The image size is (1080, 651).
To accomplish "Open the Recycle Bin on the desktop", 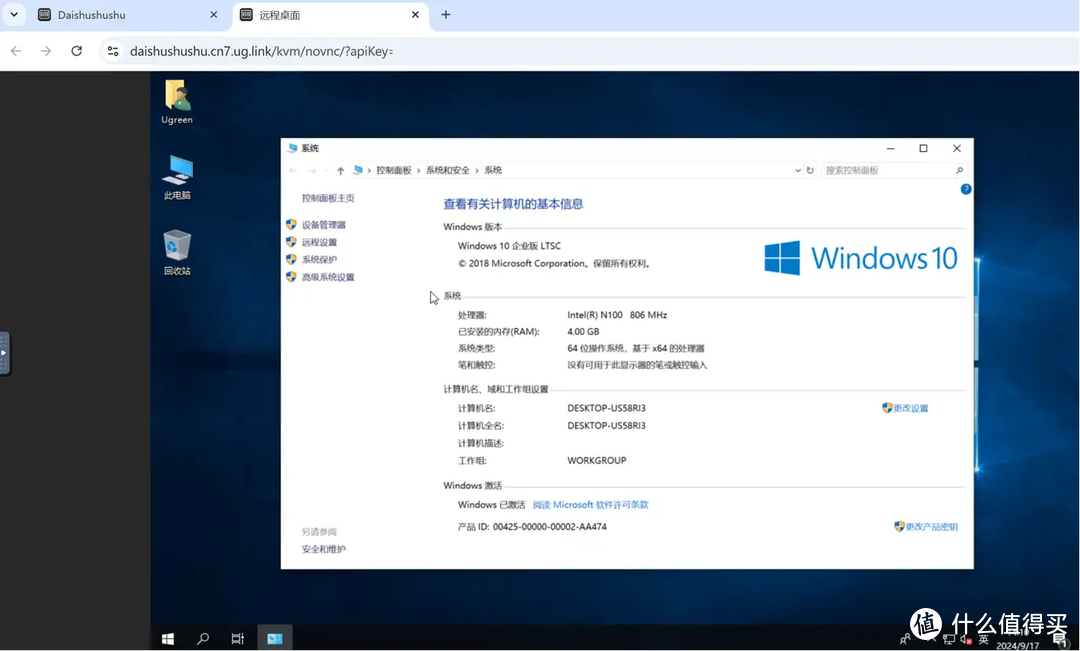I will coord(176,250).
